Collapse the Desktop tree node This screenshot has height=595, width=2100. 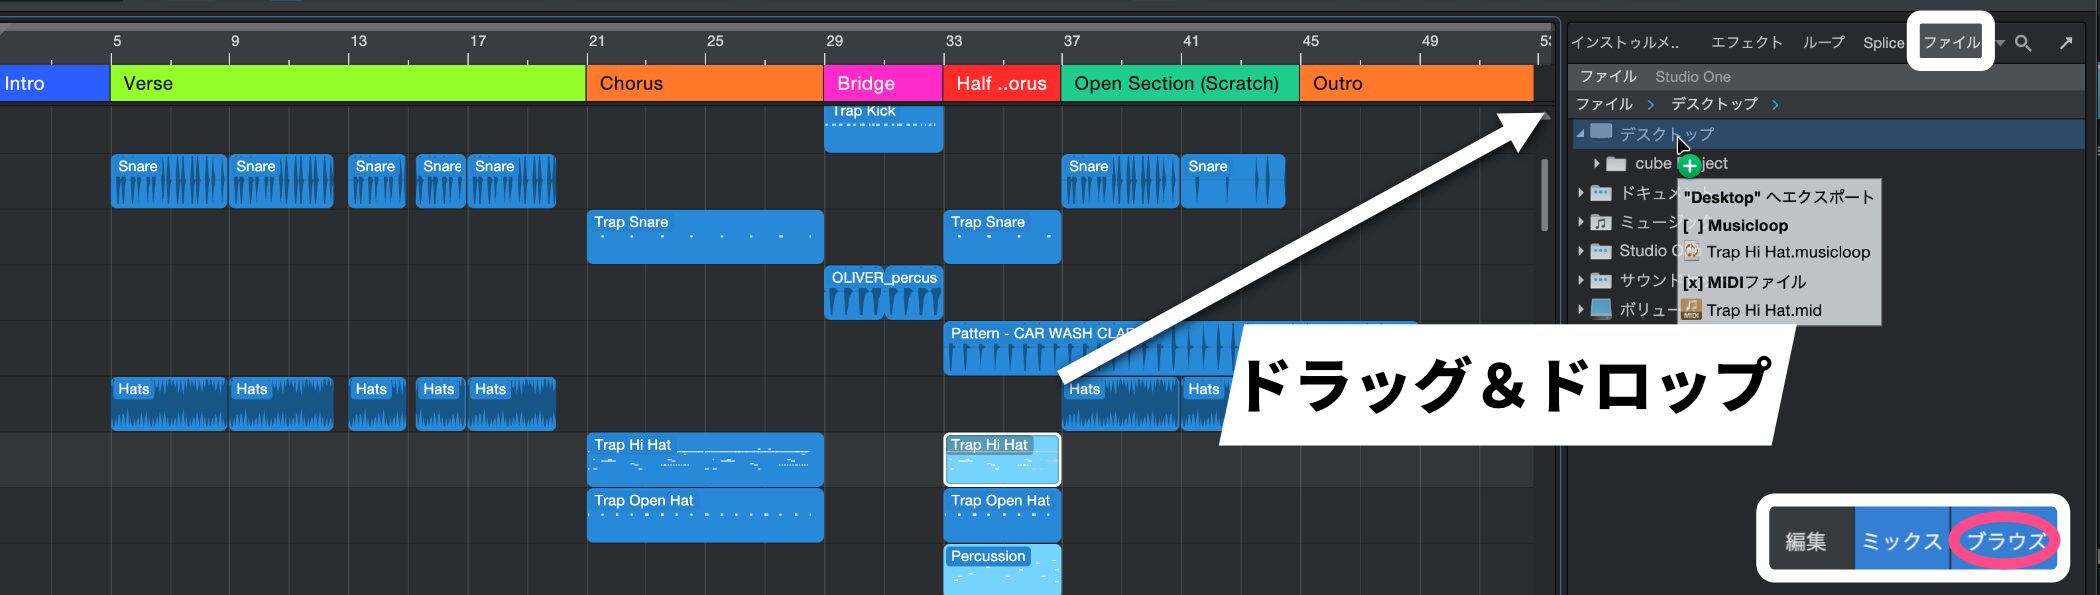click(1581, 133)
